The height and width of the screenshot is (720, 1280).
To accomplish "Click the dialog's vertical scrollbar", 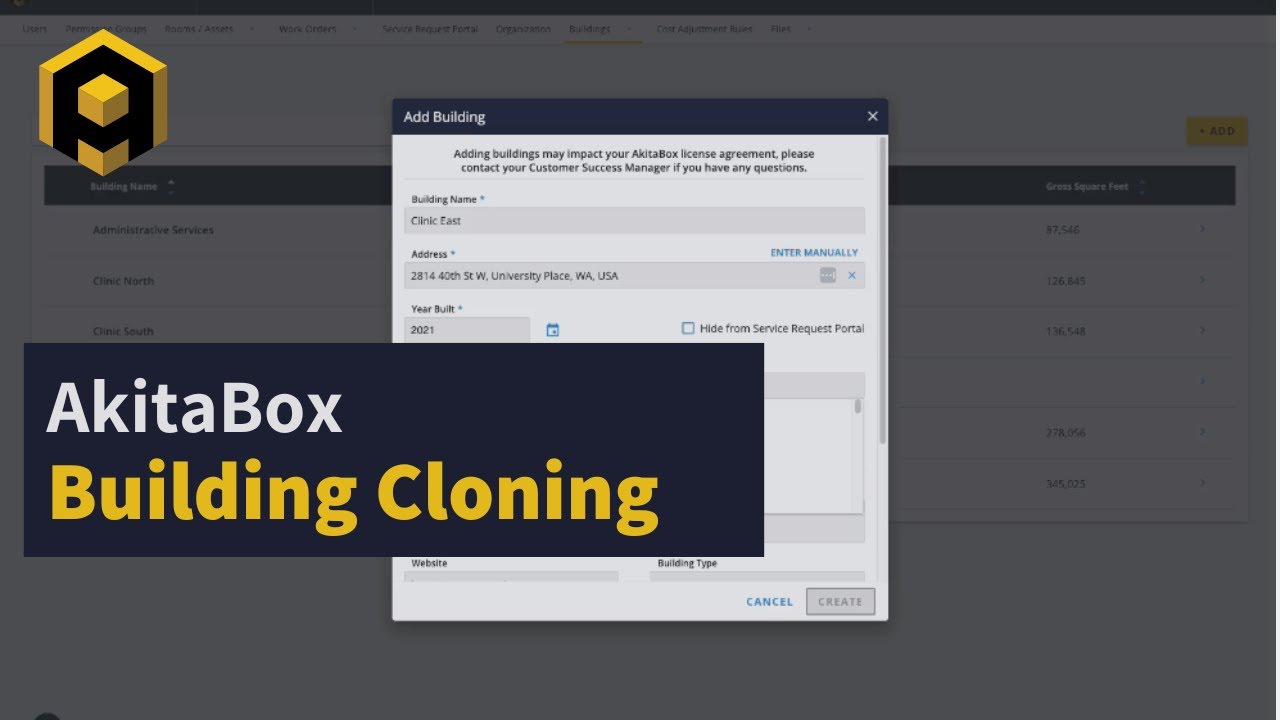I will click(x=882, y=290).
